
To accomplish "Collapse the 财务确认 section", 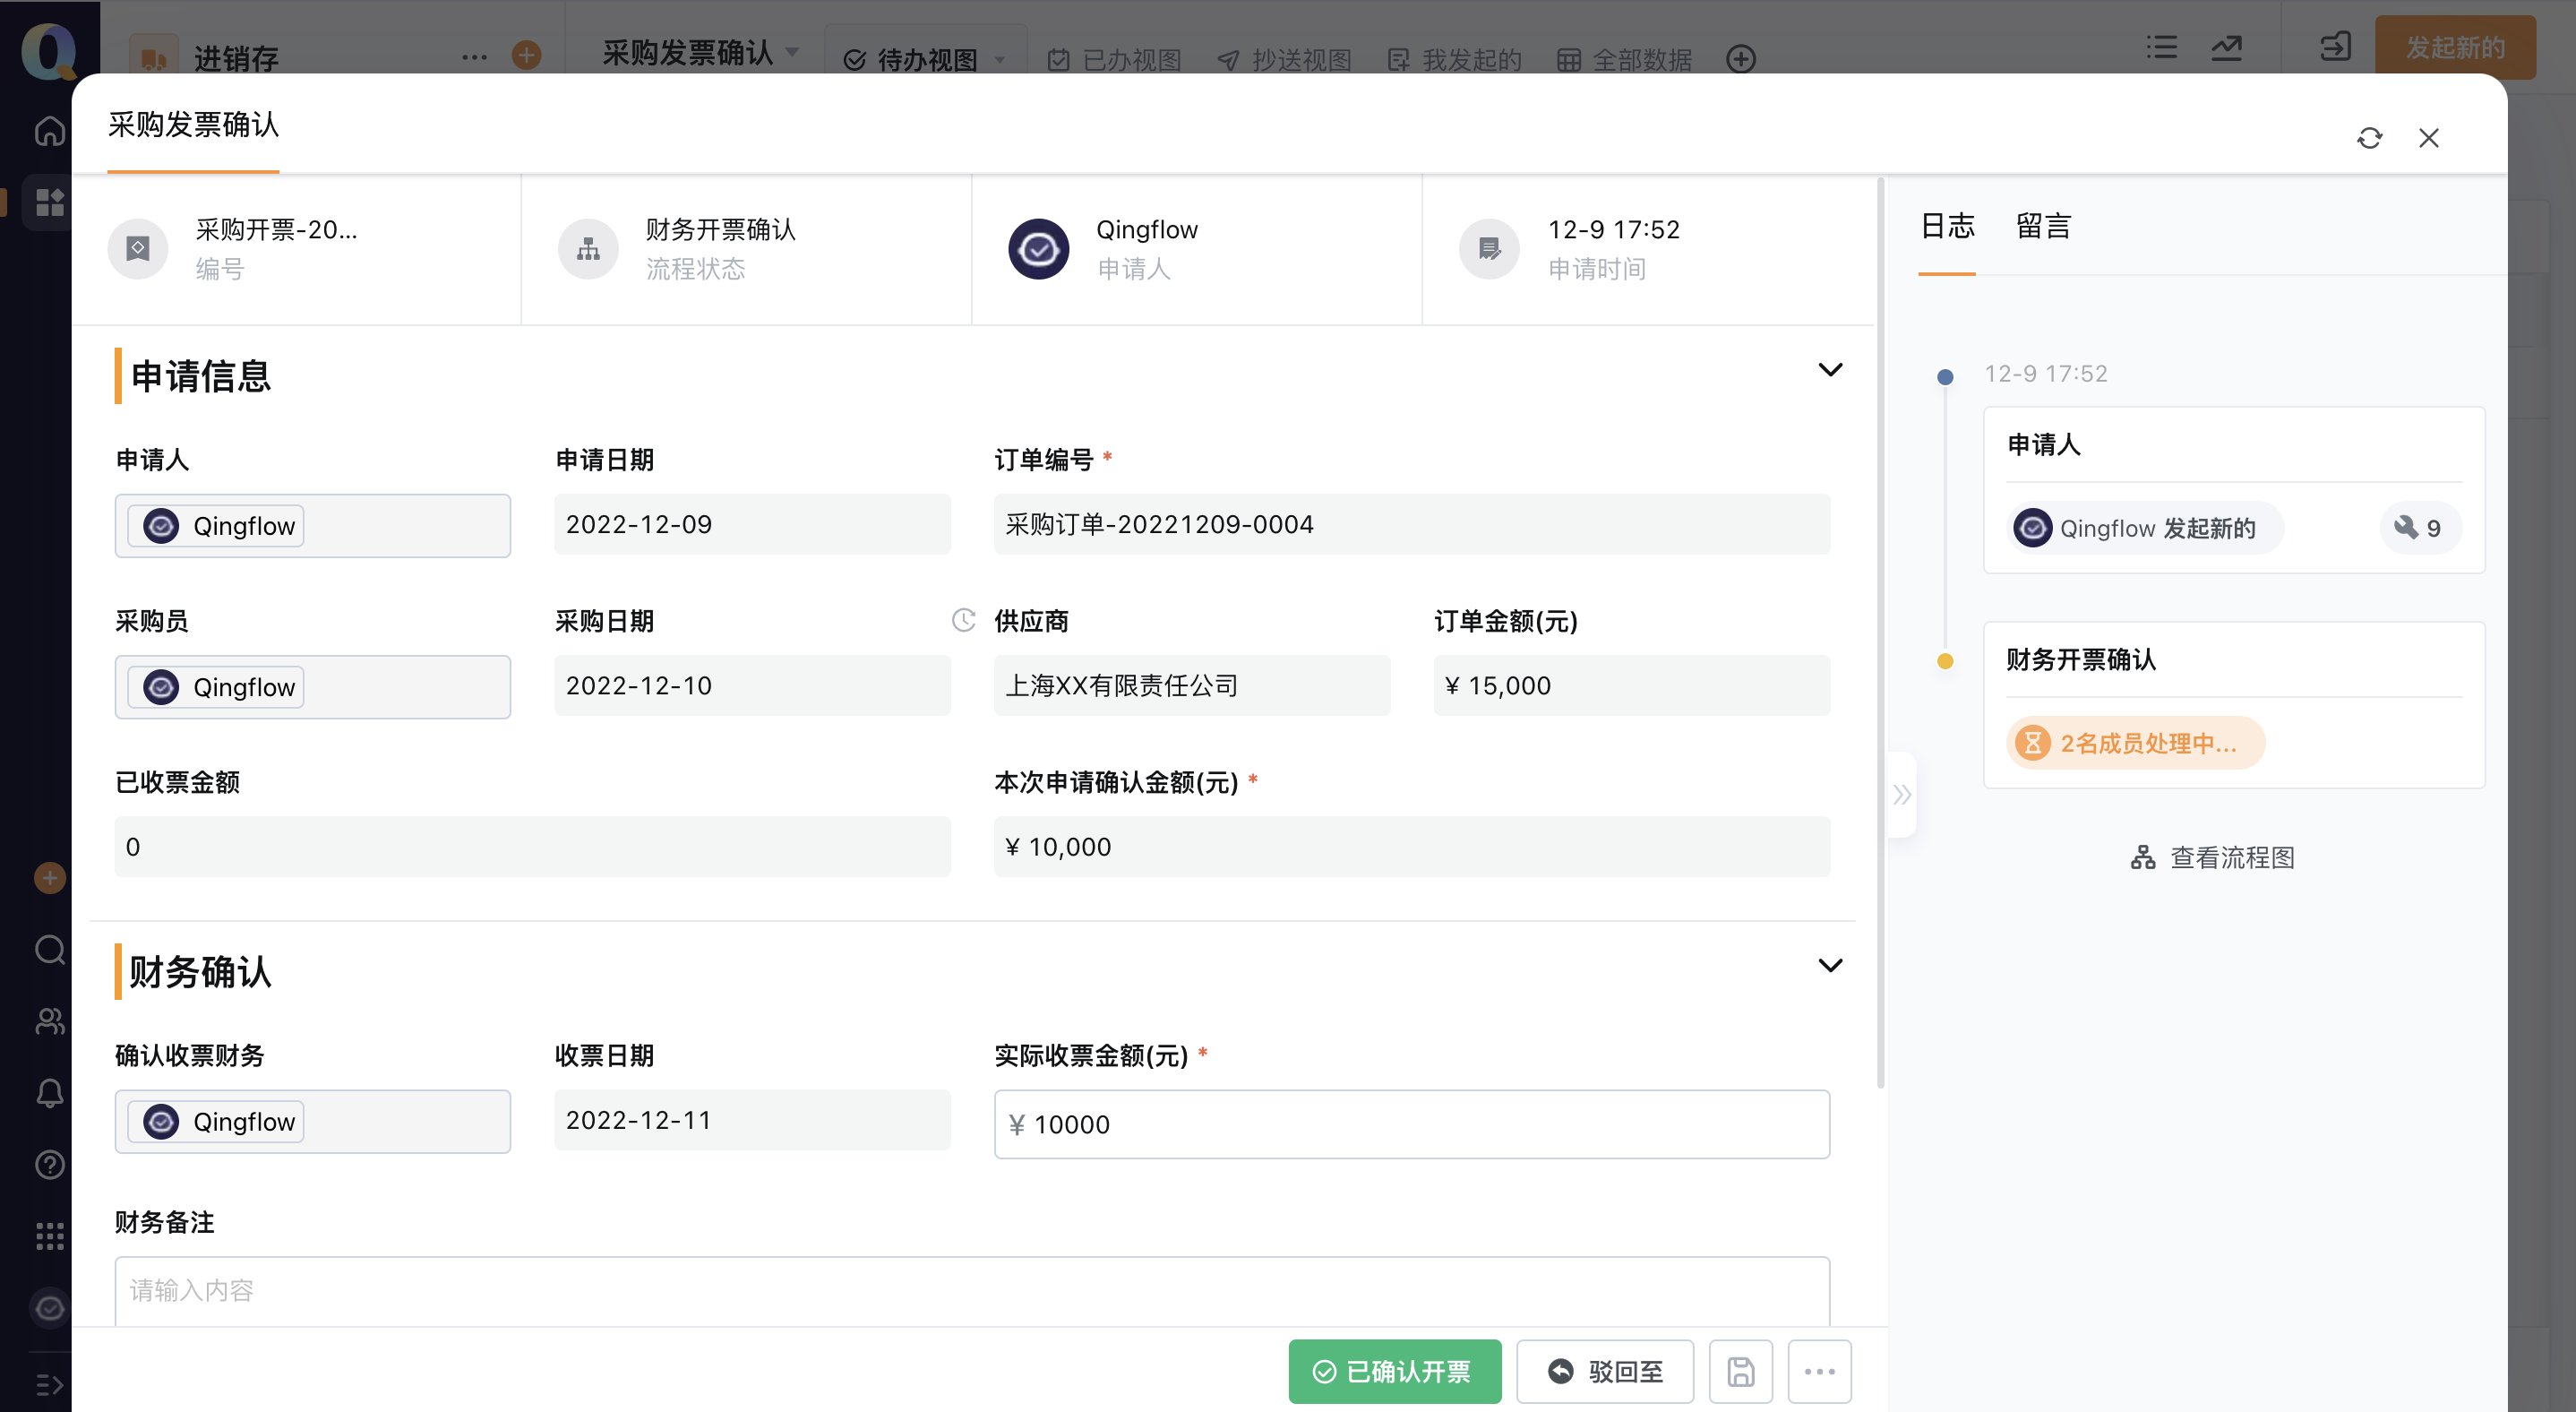I will pyautogui.click(x=1830, y=965).
